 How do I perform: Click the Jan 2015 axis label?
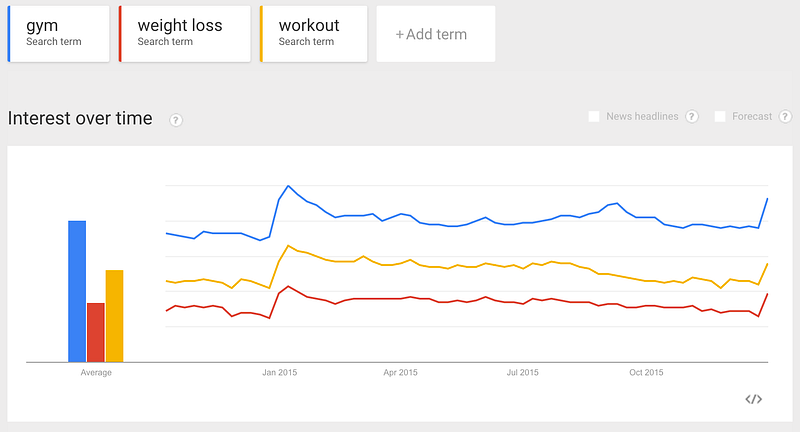(x=280, y=373)
